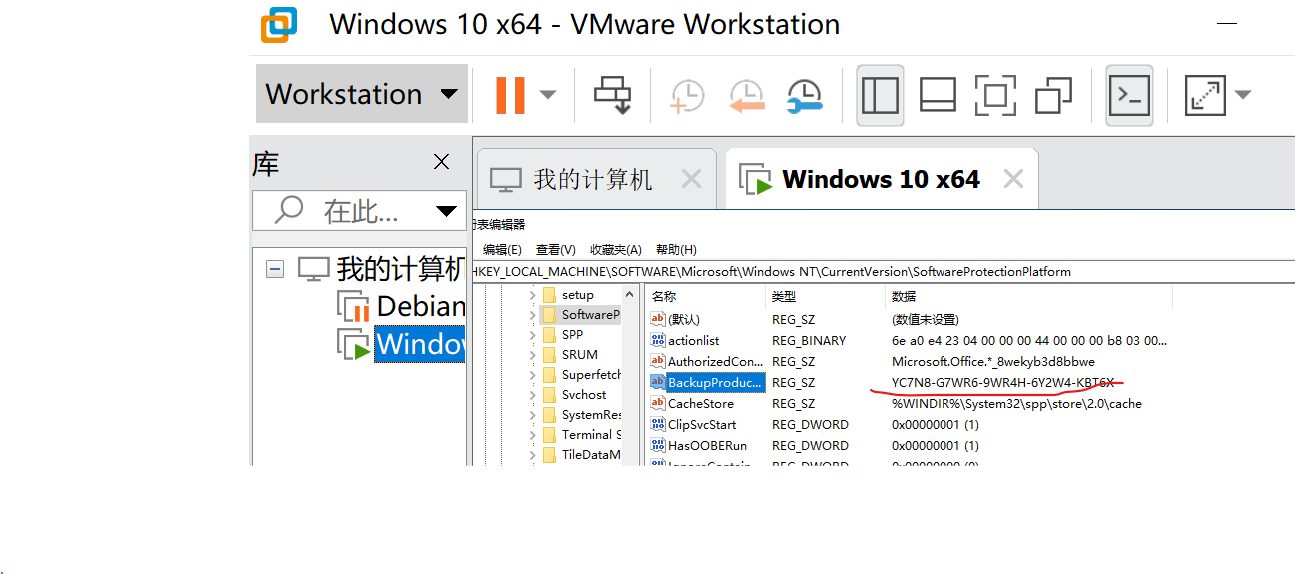Click Revert to Snapshot icon
The image size is (1295, 574).
745,95
